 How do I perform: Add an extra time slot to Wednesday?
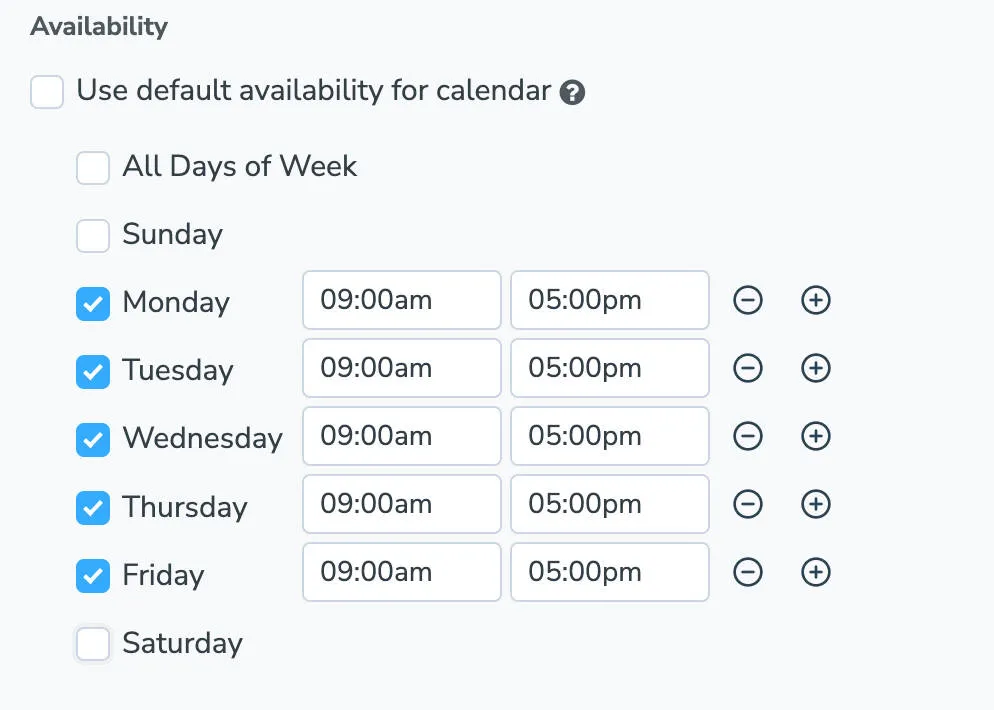pos(815,436)
